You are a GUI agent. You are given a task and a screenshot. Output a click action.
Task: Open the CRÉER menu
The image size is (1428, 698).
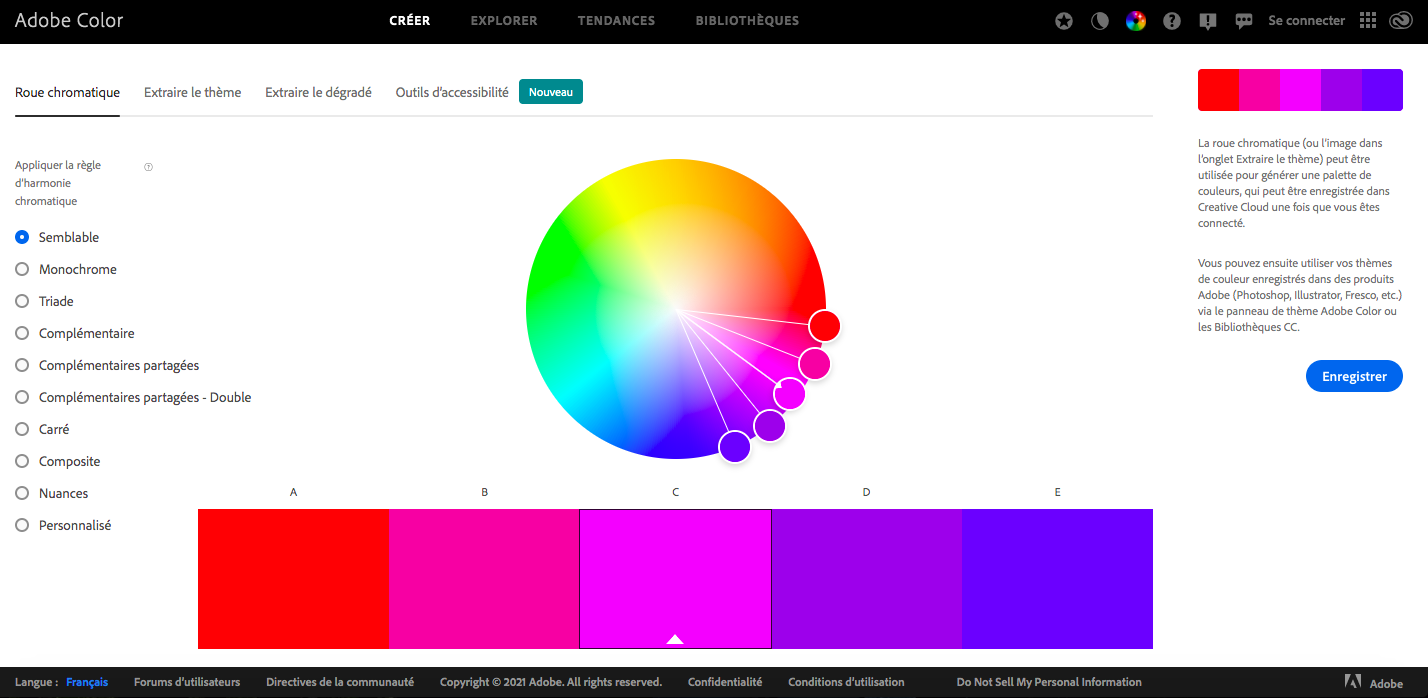click(410, 20)
